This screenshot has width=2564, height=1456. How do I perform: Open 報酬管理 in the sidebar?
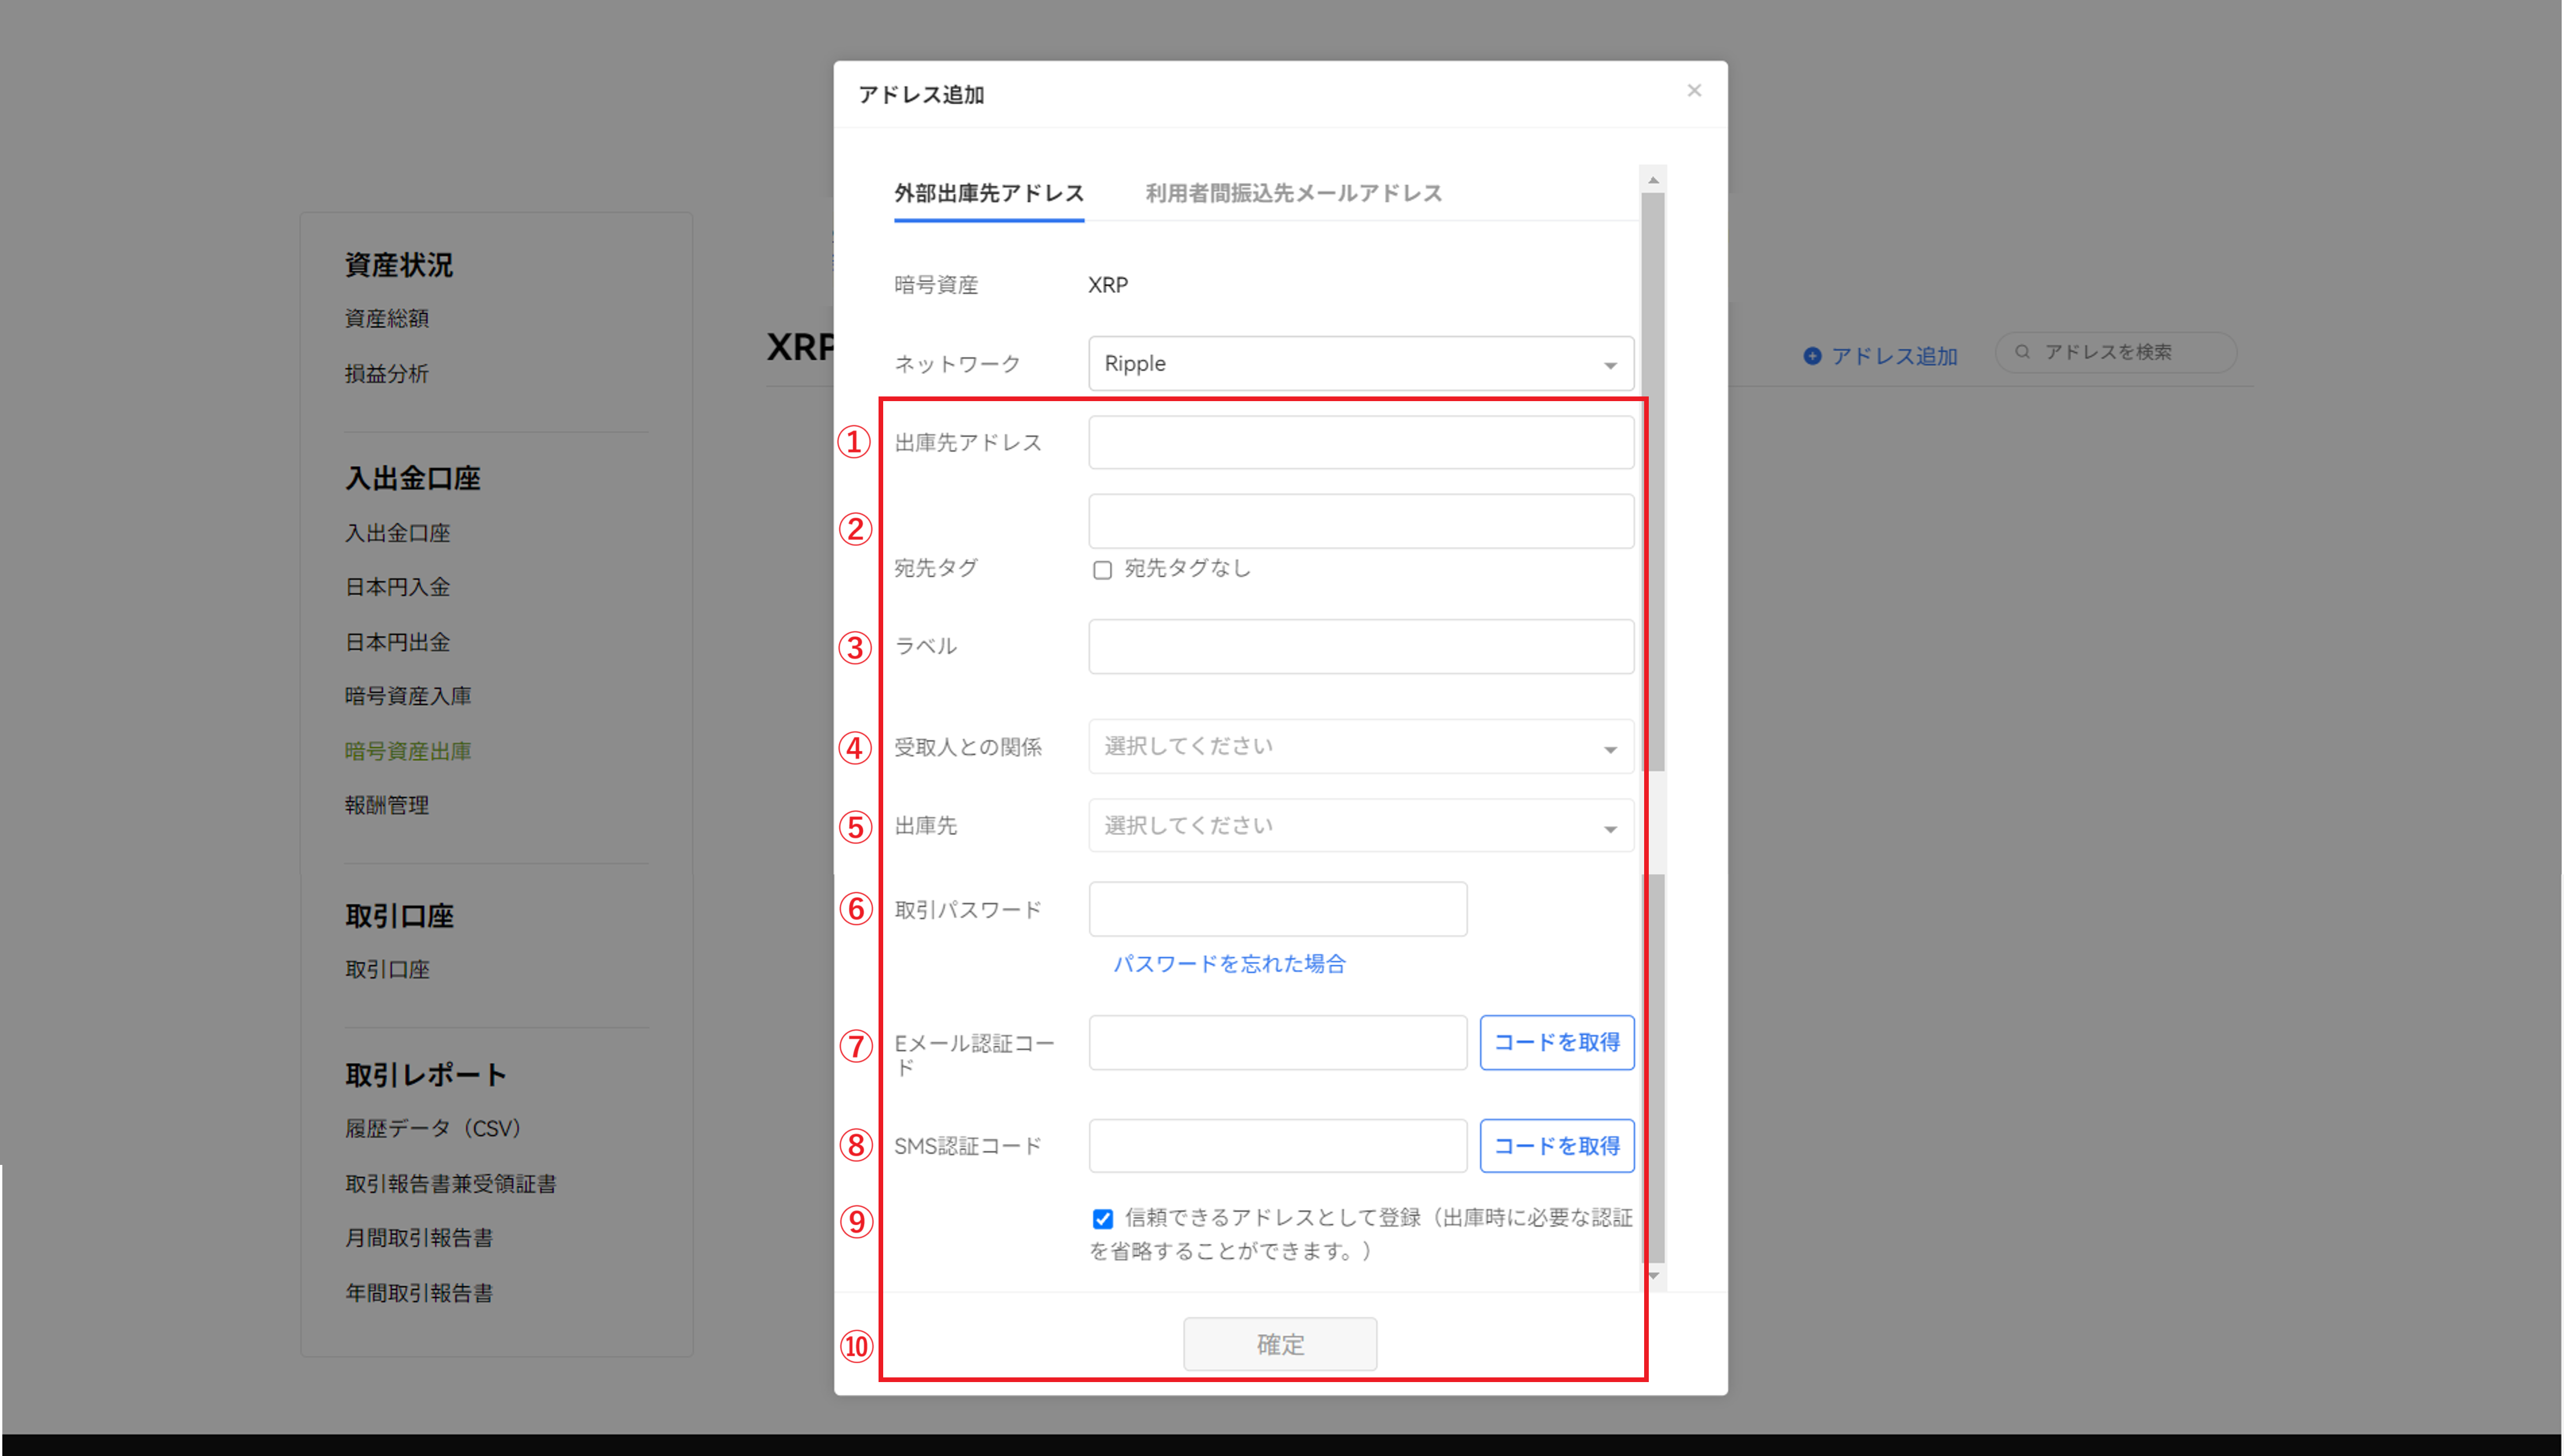coord(386,805)
